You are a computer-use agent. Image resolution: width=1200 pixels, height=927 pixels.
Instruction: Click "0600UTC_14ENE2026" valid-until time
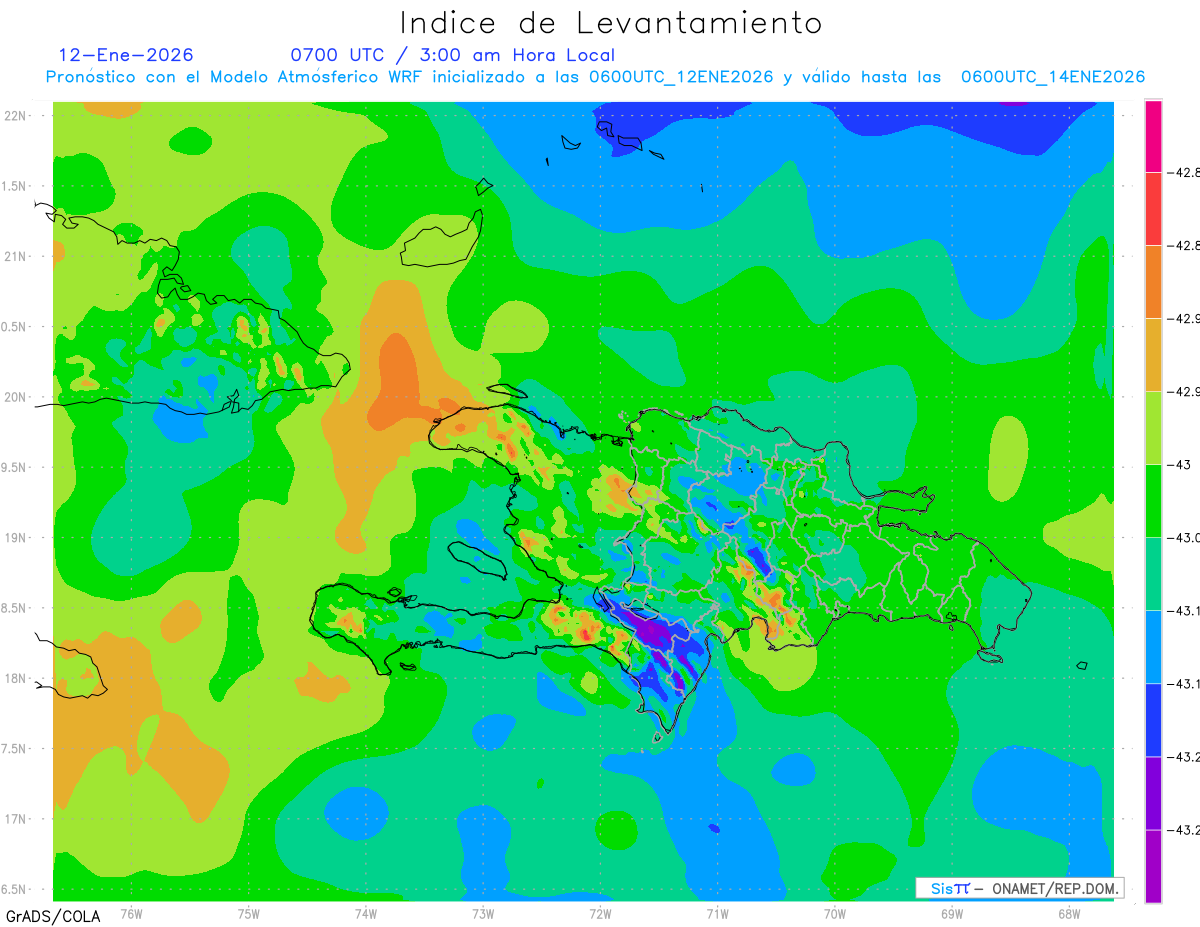coord(1053,77)
